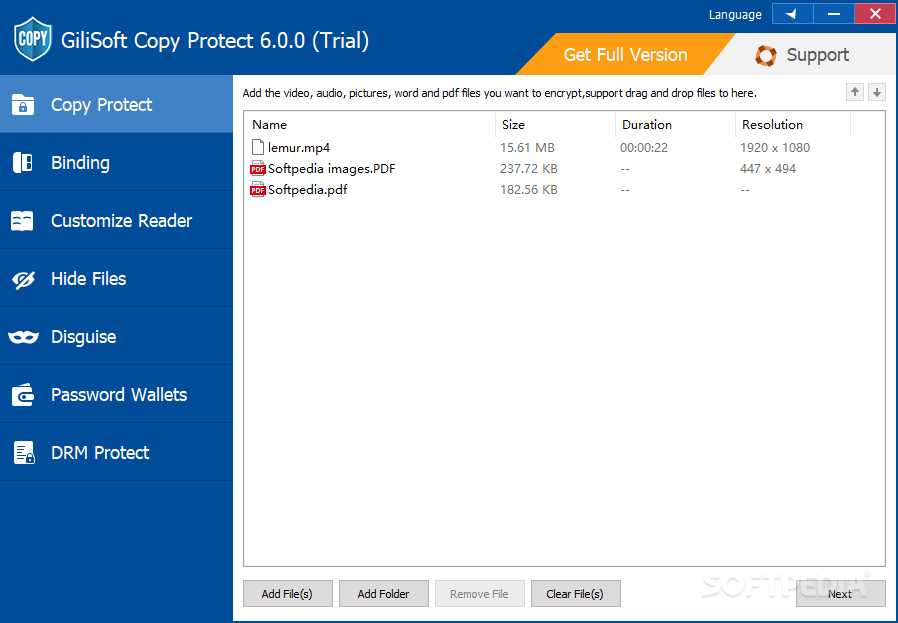Click the Password Wallets wallet icon
The image size is (898, 623).
click(23, 395)
